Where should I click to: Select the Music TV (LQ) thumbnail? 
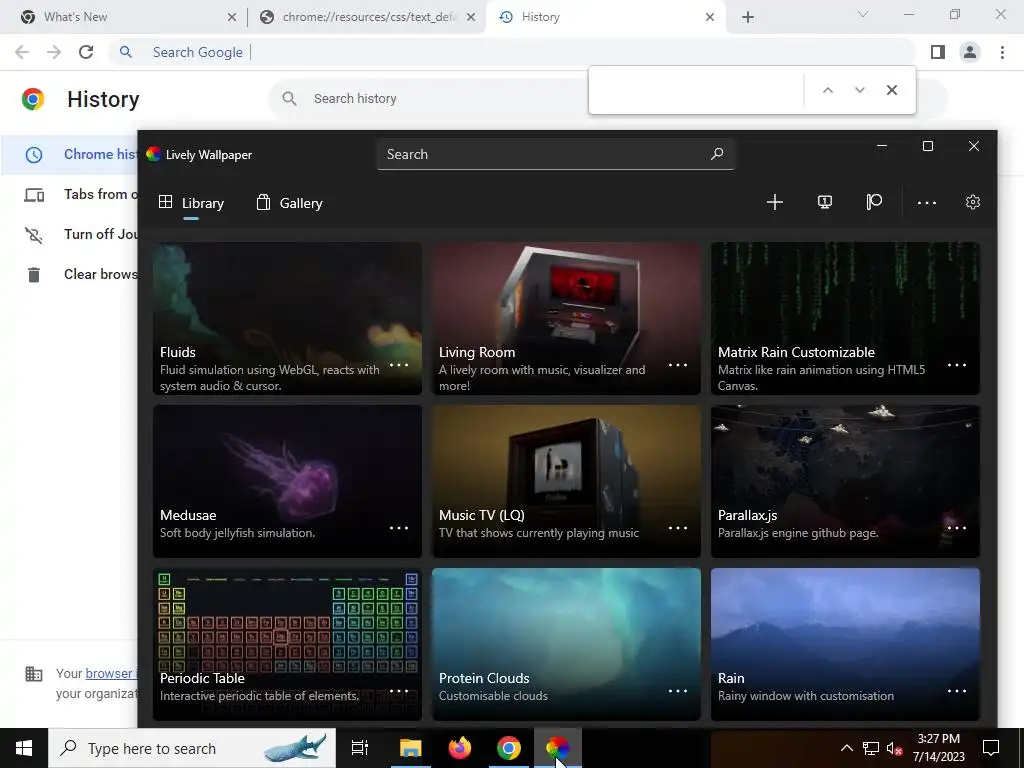pos(566,481)
